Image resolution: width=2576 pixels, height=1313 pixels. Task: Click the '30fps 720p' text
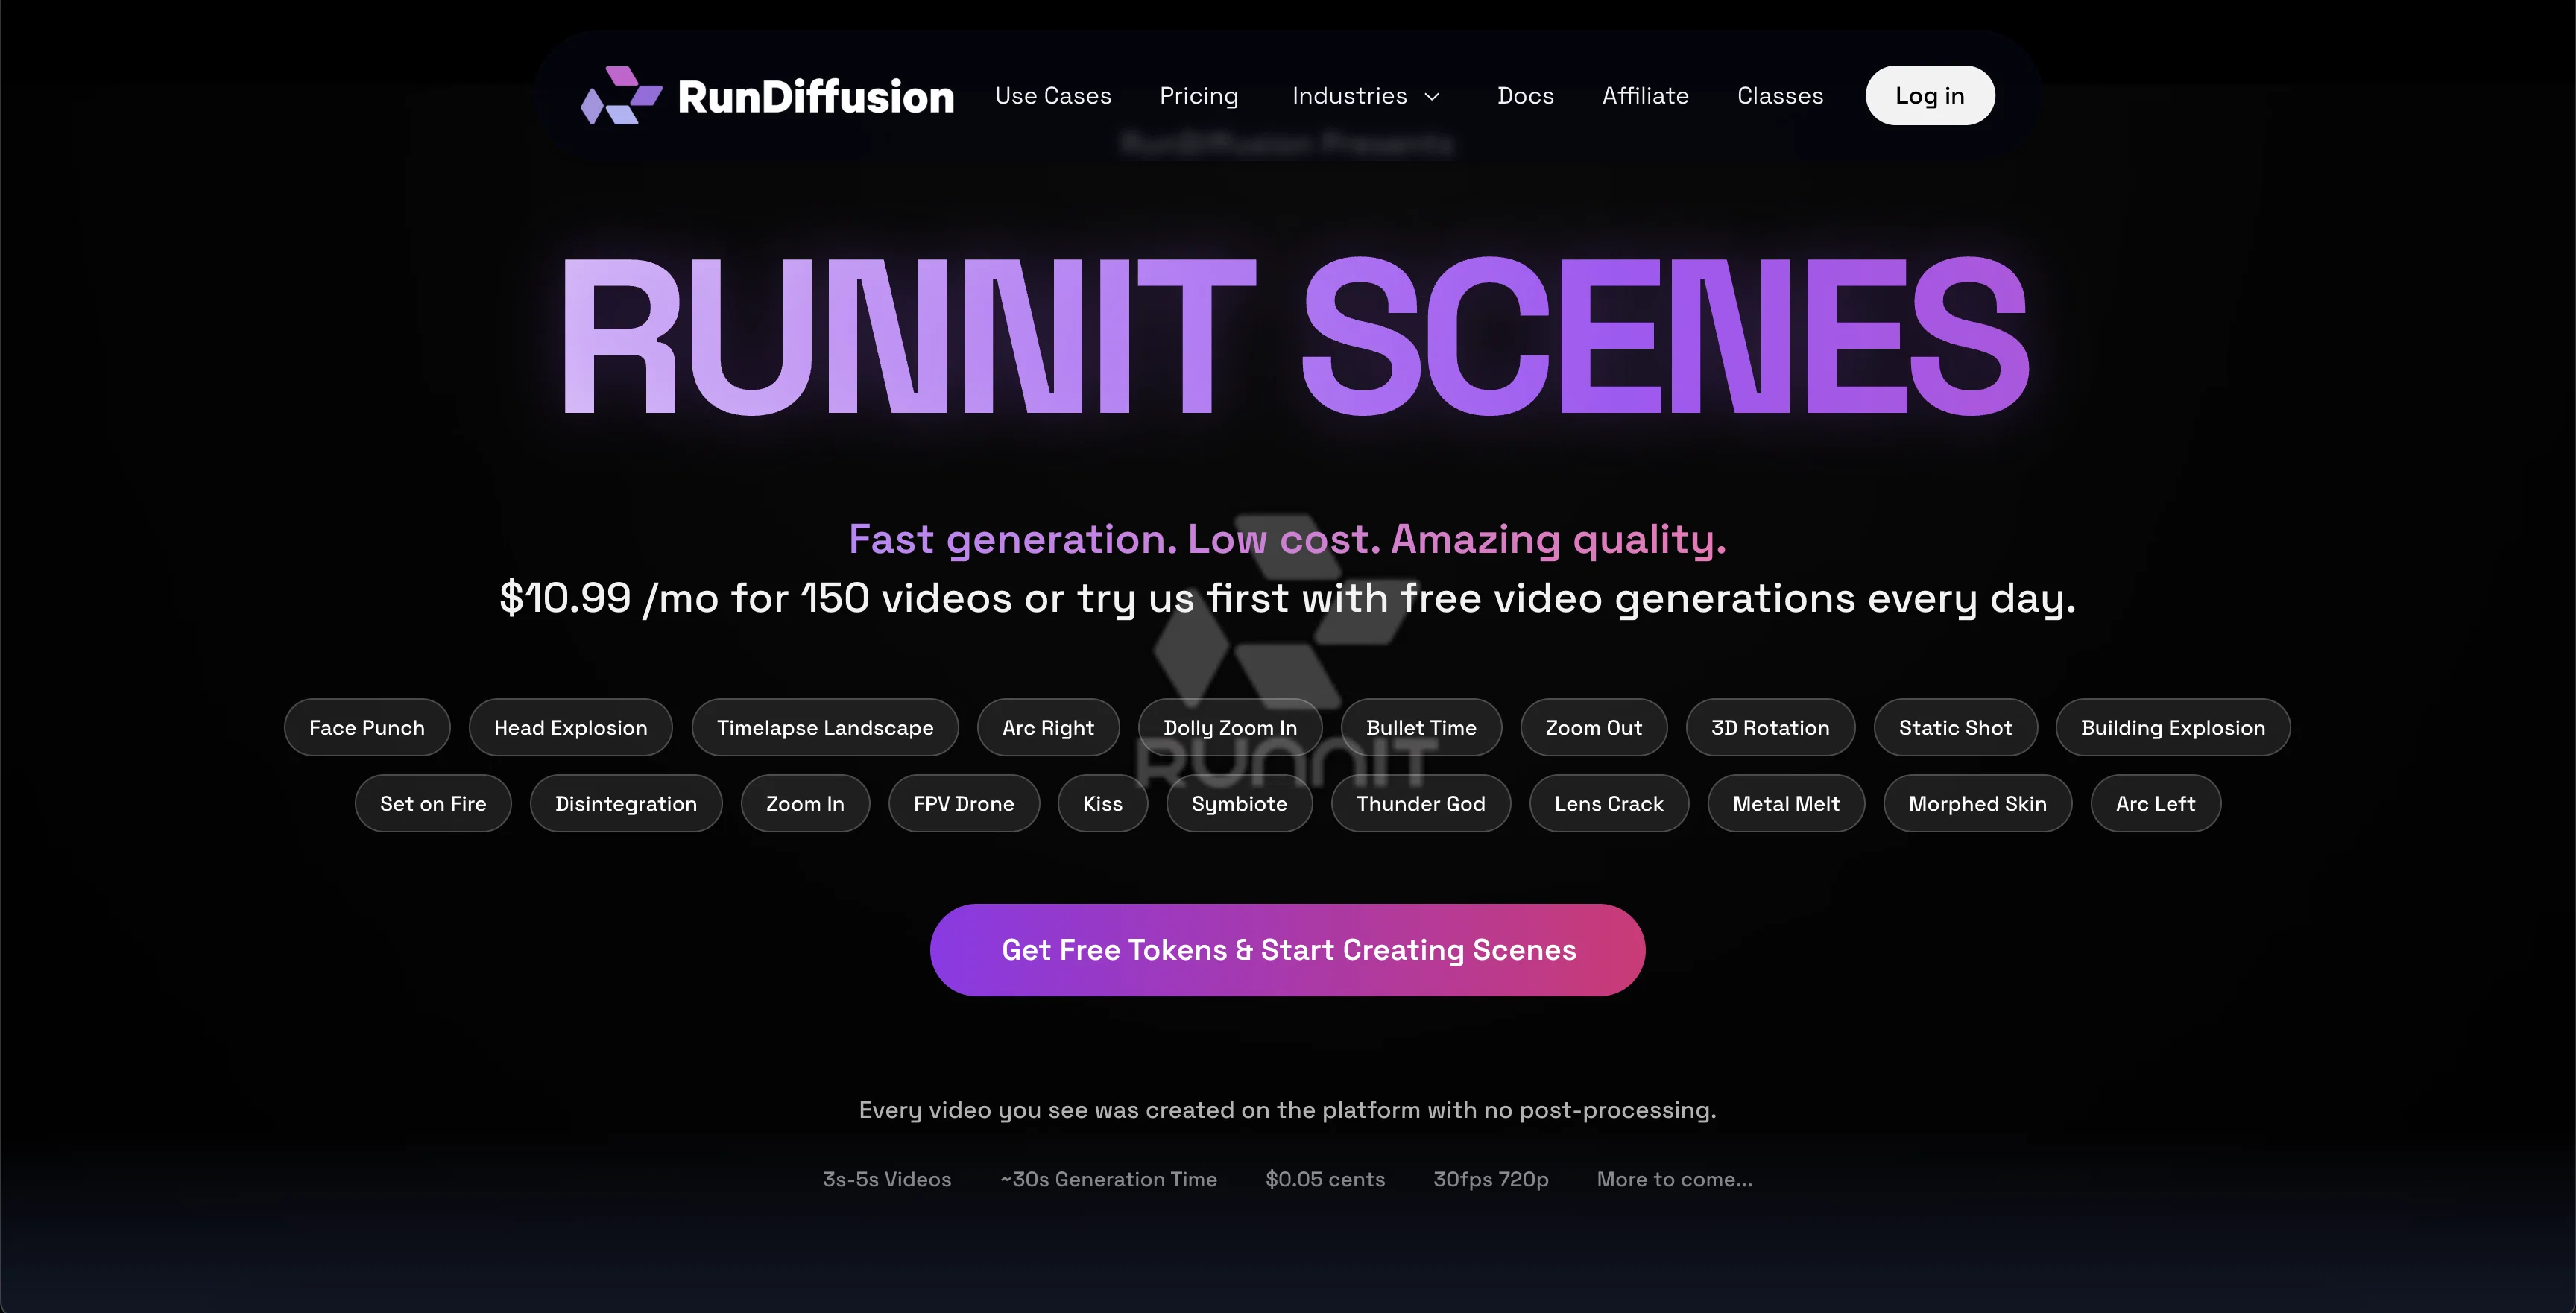click(x=1491, y=1179)
